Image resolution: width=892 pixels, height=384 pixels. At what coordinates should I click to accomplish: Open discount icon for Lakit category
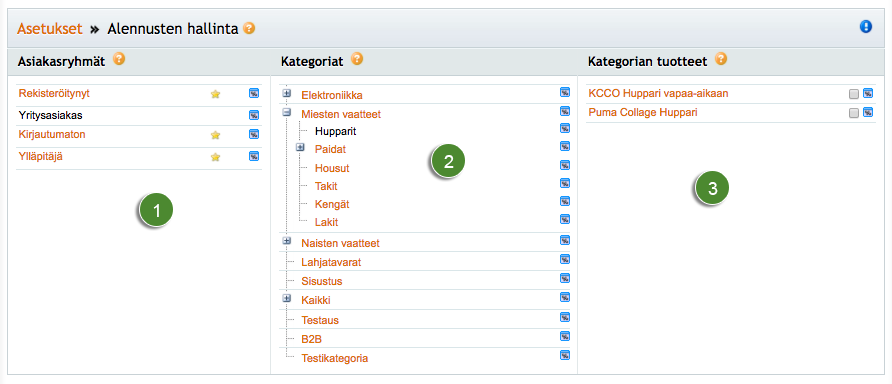tap(565, 219)
